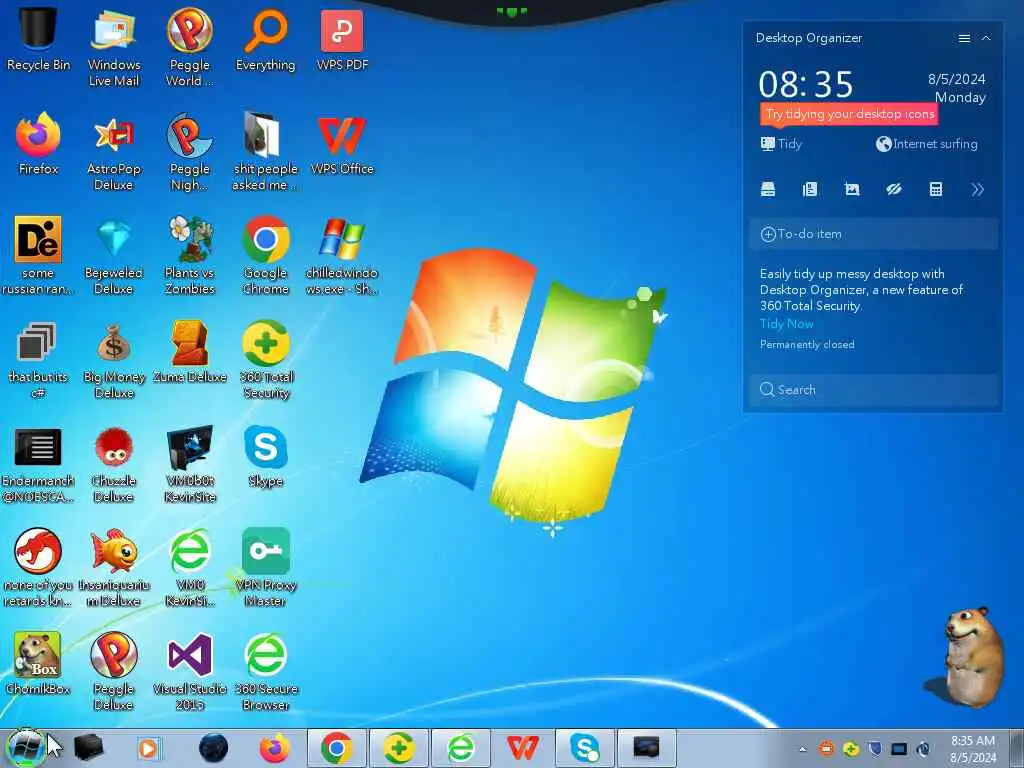Select the Chuzzle Deluxe desktop icon
Viewport: 1024px width, 768px height.
pos(114,464)
